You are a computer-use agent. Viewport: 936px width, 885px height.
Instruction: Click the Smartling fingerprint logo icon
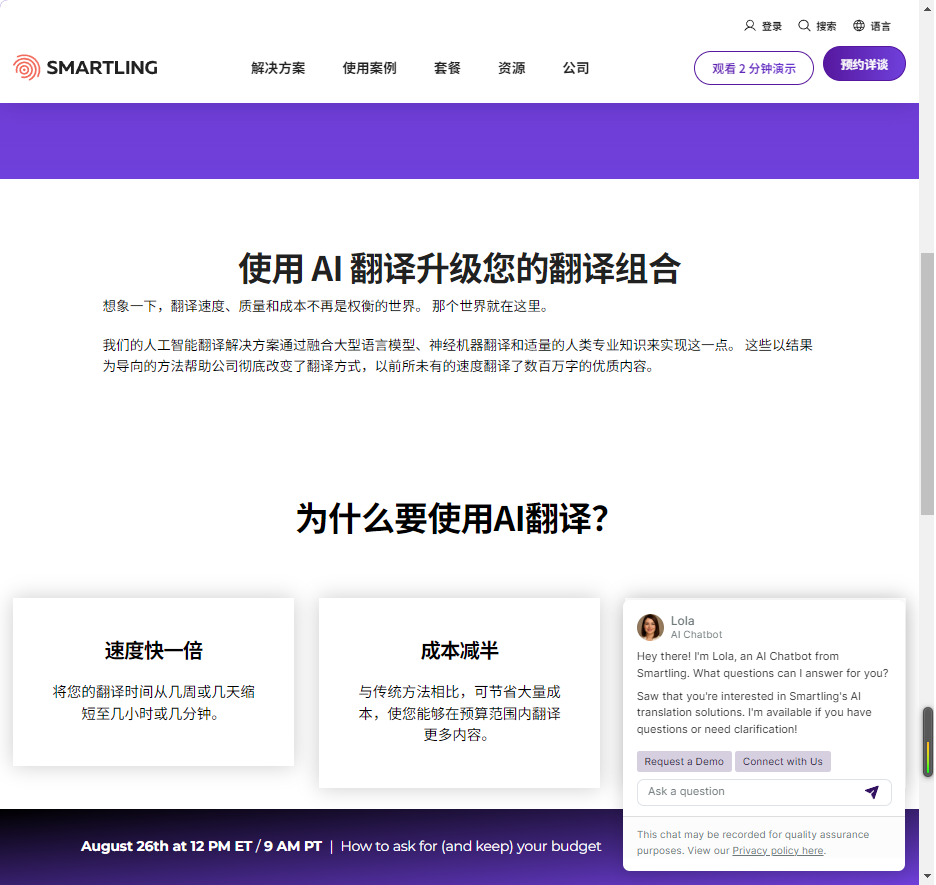pyautogui.click(x=26, y=67)
